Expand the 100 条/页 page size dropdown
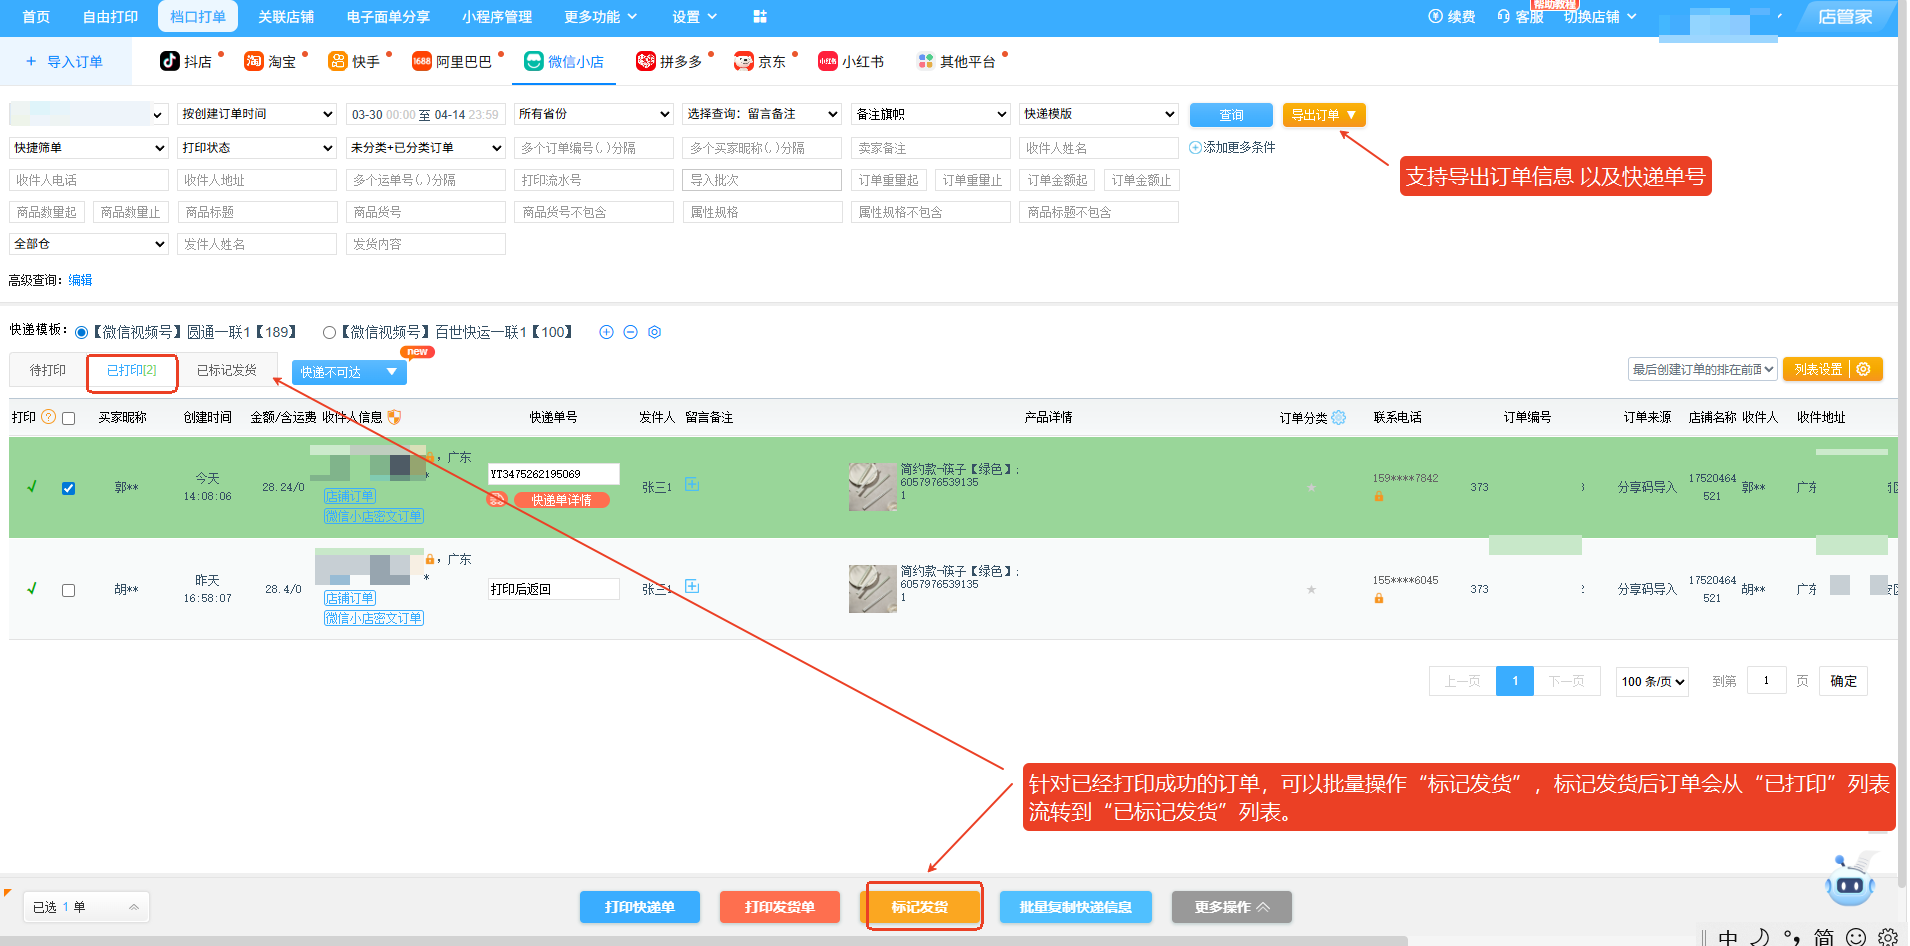The width and height of the screenshot is (1910, 946). [x=1652, y=681]
